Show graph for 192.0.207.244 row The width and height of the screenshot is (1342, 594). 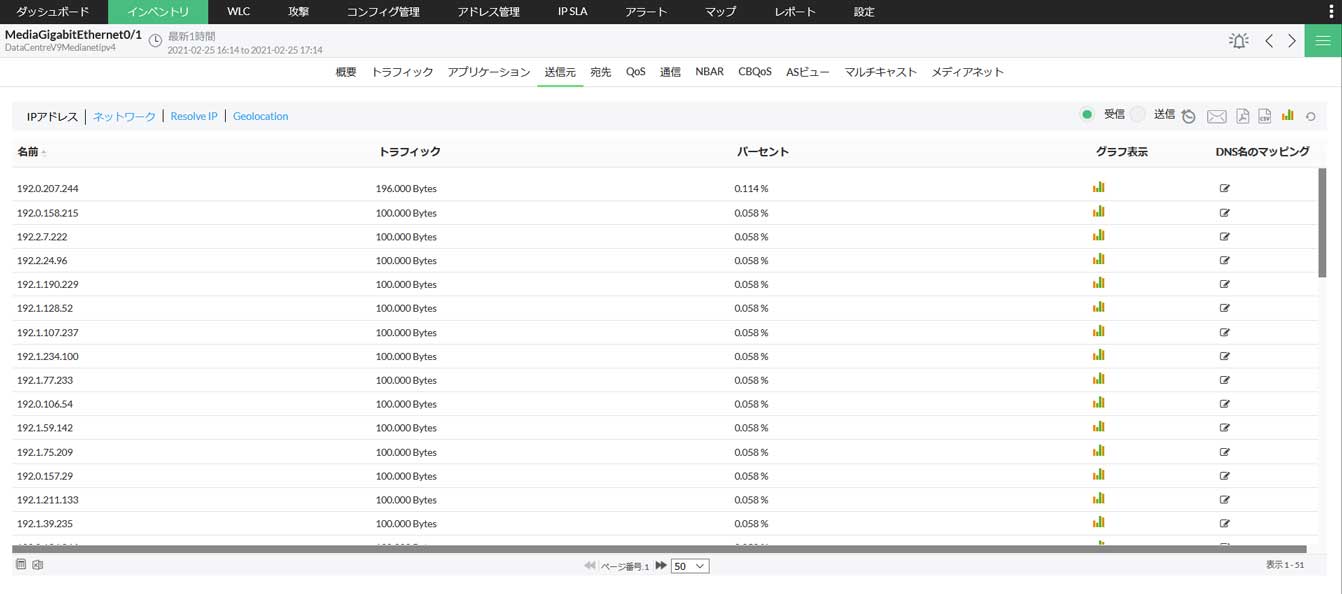(x=1098, y=187)
